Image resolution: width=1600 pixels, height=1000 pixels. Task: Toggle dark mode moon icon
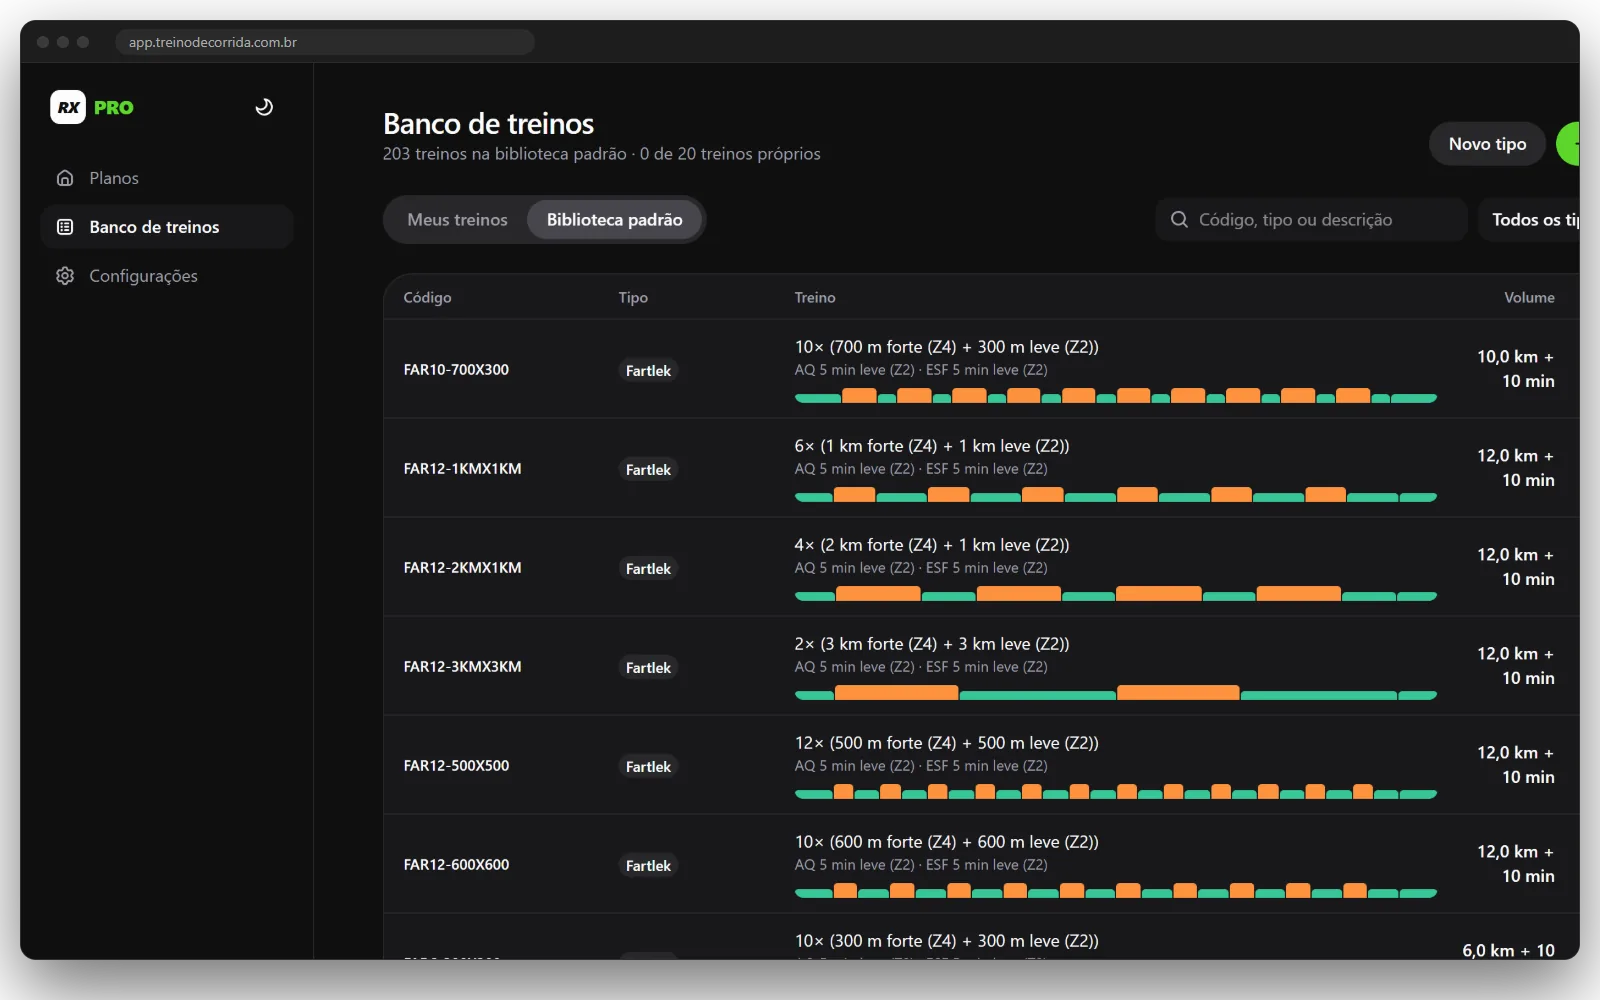pos(264,107)
